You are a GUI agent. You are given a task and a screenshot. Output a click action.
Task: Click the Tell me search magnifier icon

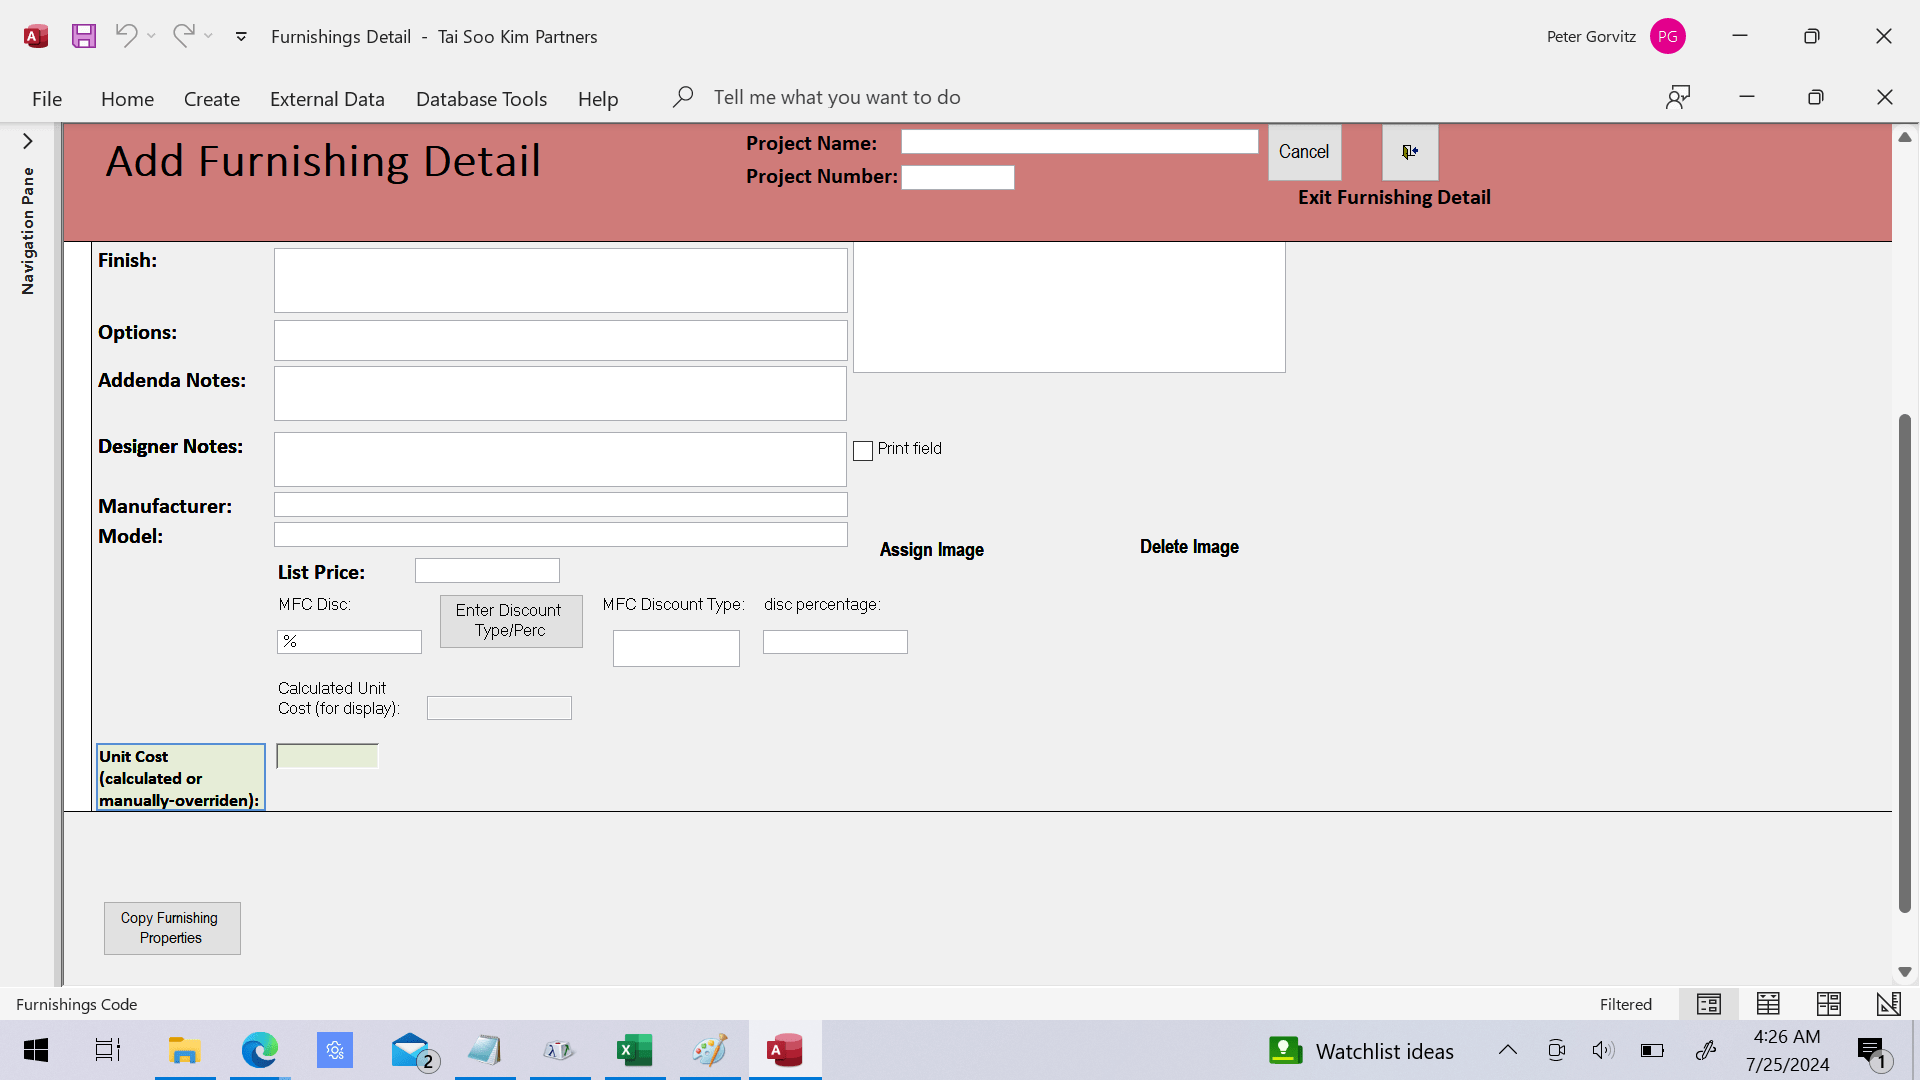click(683, 97)
